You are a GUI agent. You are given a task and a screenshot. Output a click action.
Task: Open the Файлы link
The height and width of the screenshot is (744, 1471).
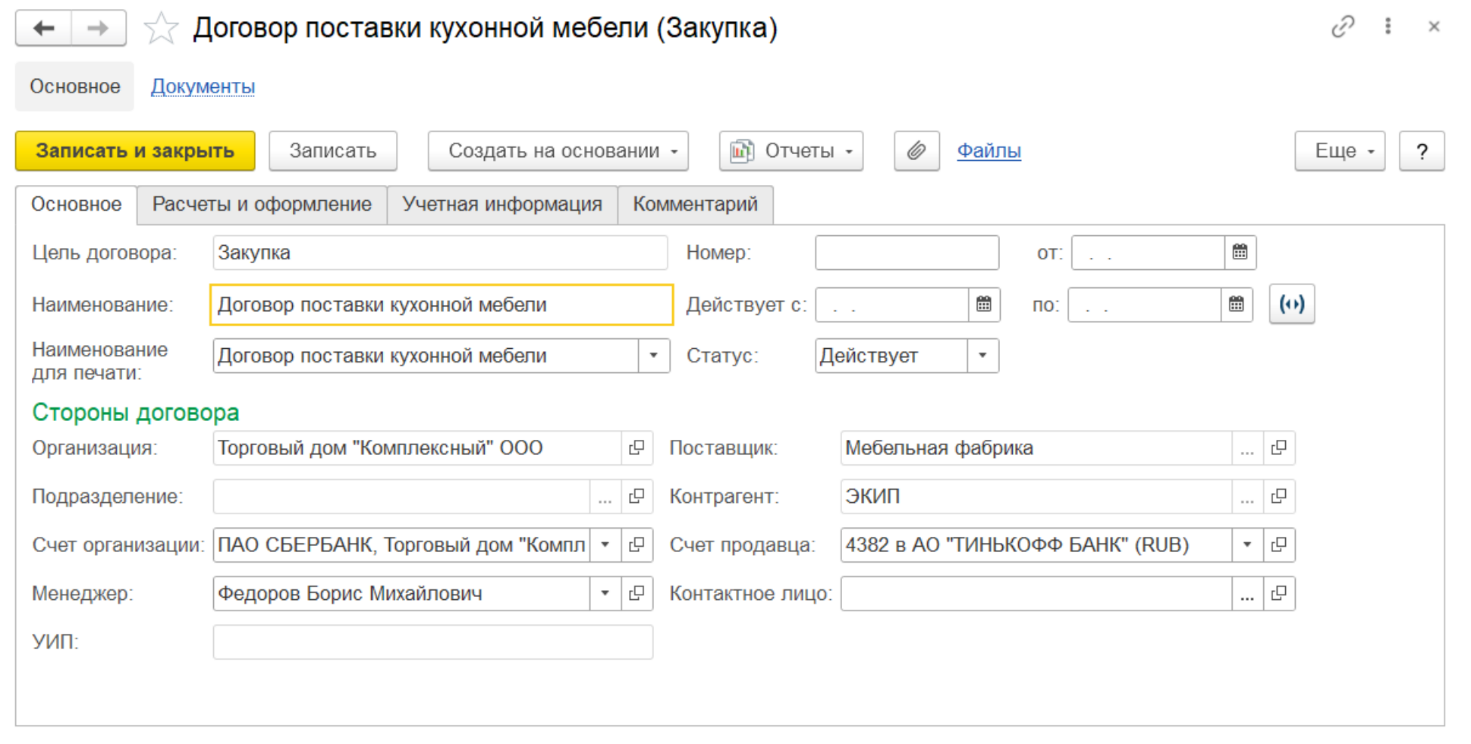coord(989,151)
